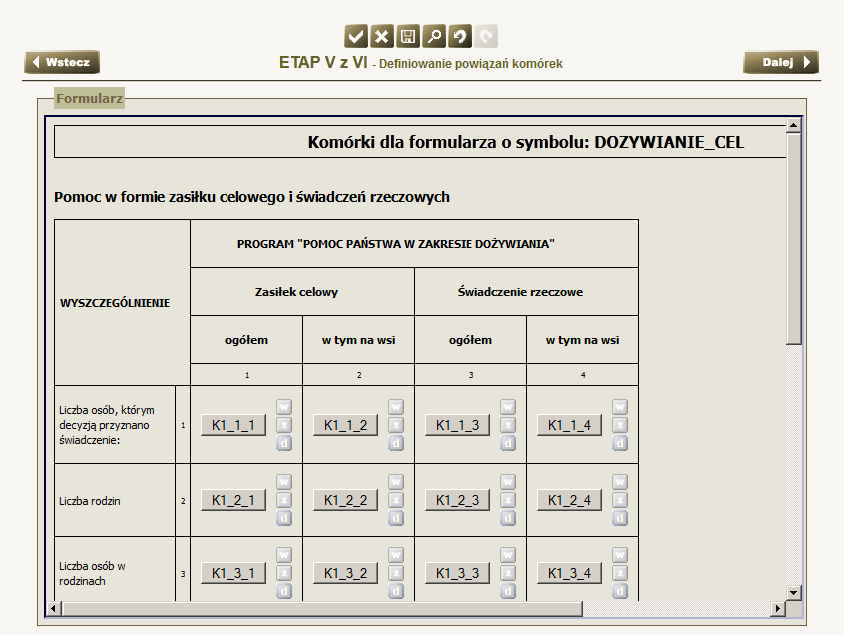Image resolution: width=844 pixels, height=635 pixels.
Task: Click the disabled redo arrow icon
Action: click(x=486, y=37)
